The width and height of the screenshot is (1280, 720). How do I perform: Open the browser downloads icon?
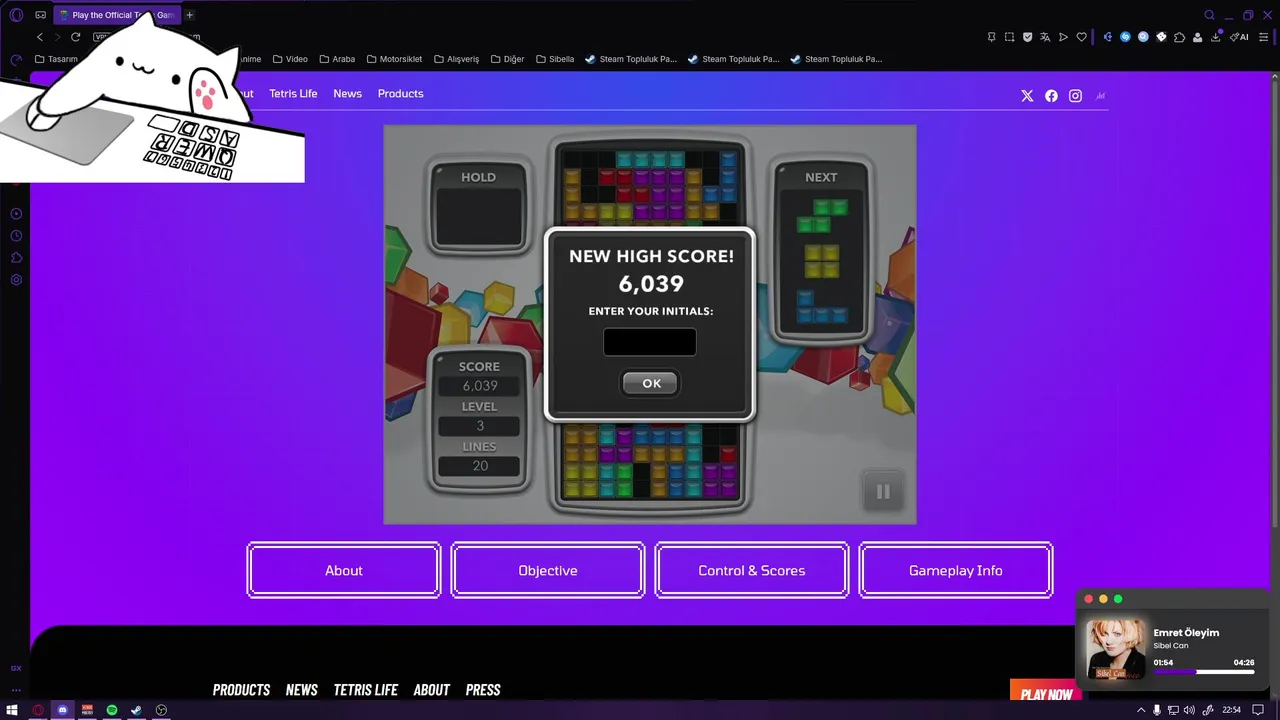(x=1216, y=37)
